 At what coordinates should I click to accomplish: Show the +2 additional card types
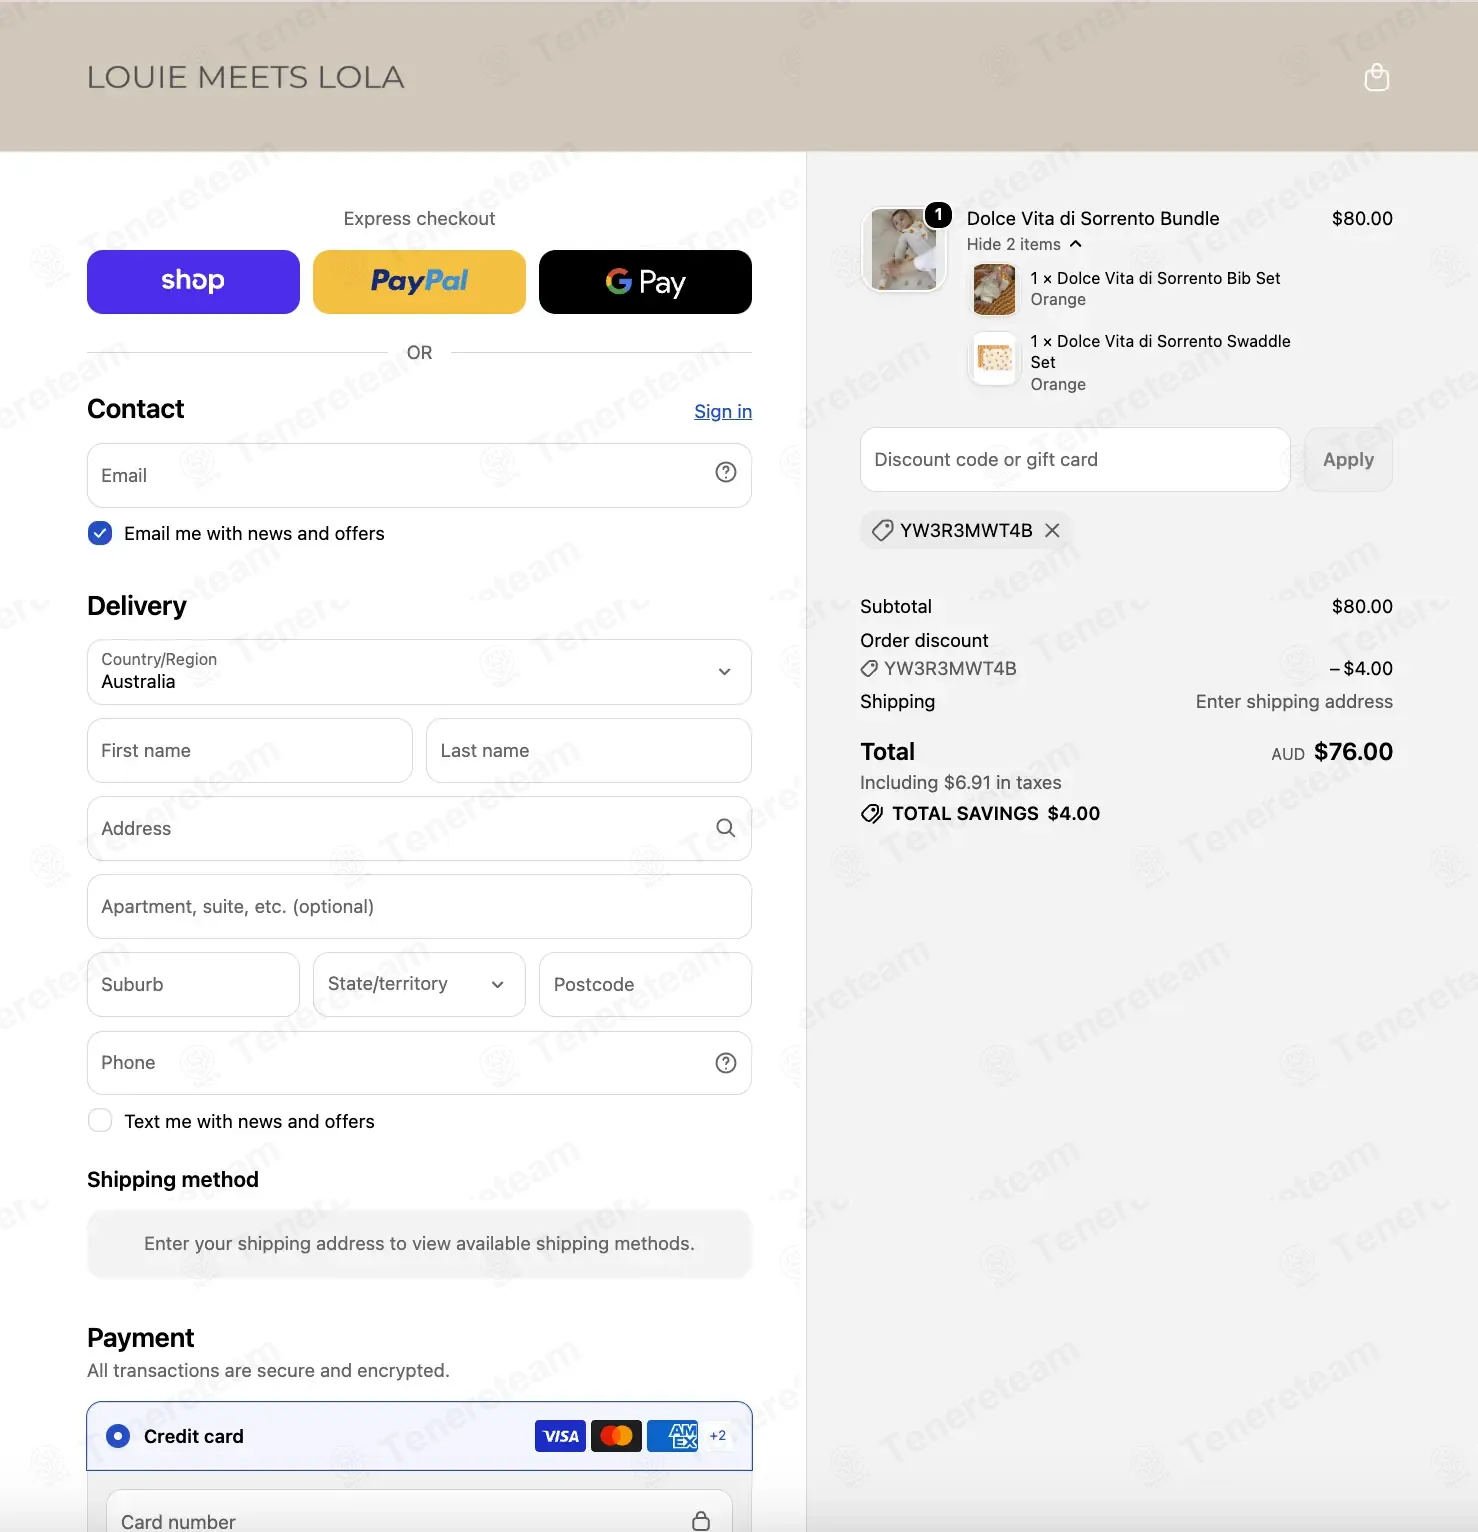pos(718,1436)
